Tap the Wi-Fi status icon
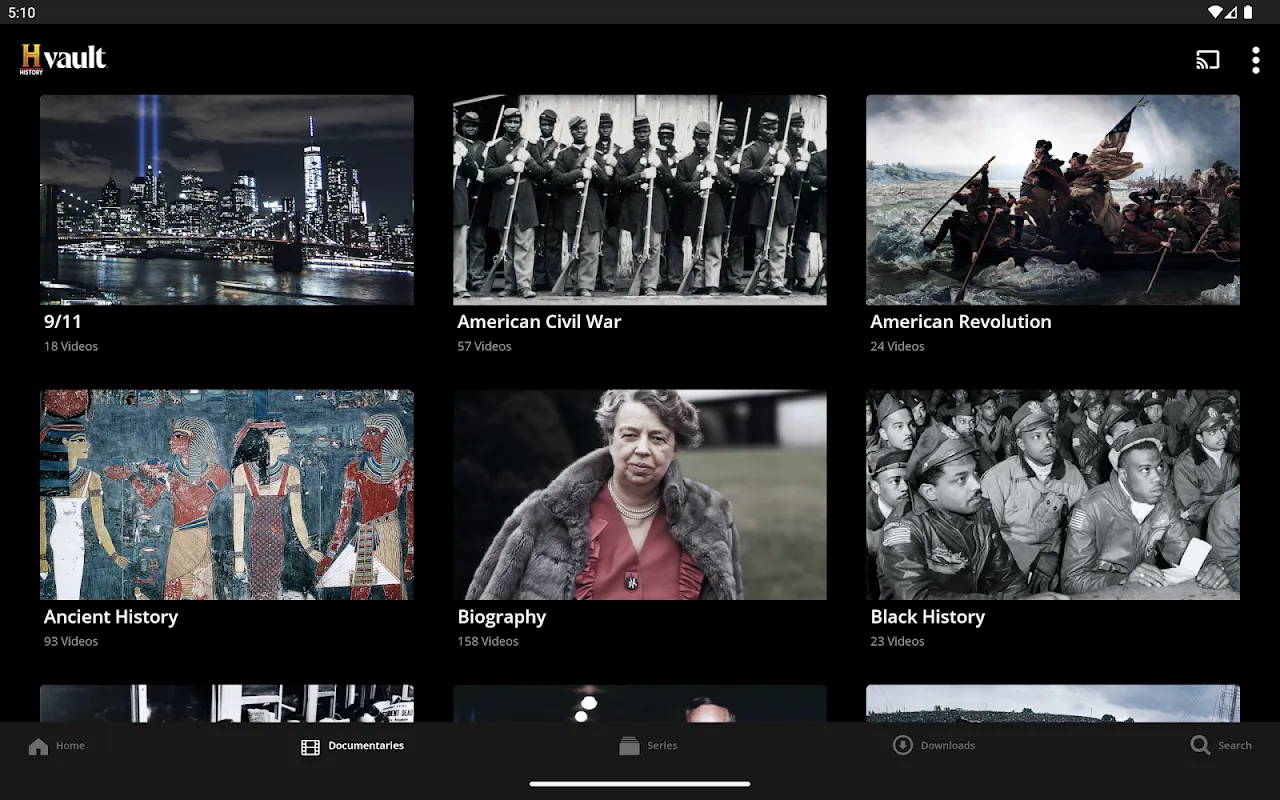The image size is (1280, 800). 1215,13
